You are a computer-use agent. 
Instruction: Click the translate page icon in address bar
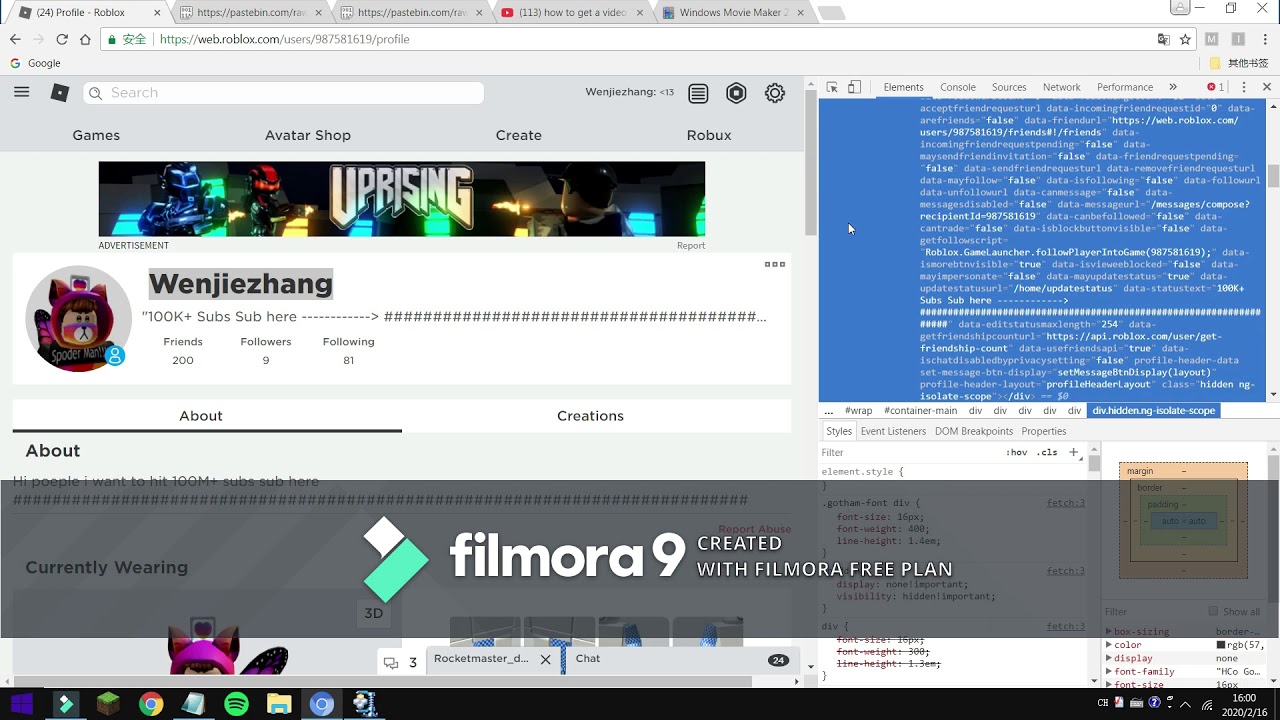click(x=1164, y=39)
